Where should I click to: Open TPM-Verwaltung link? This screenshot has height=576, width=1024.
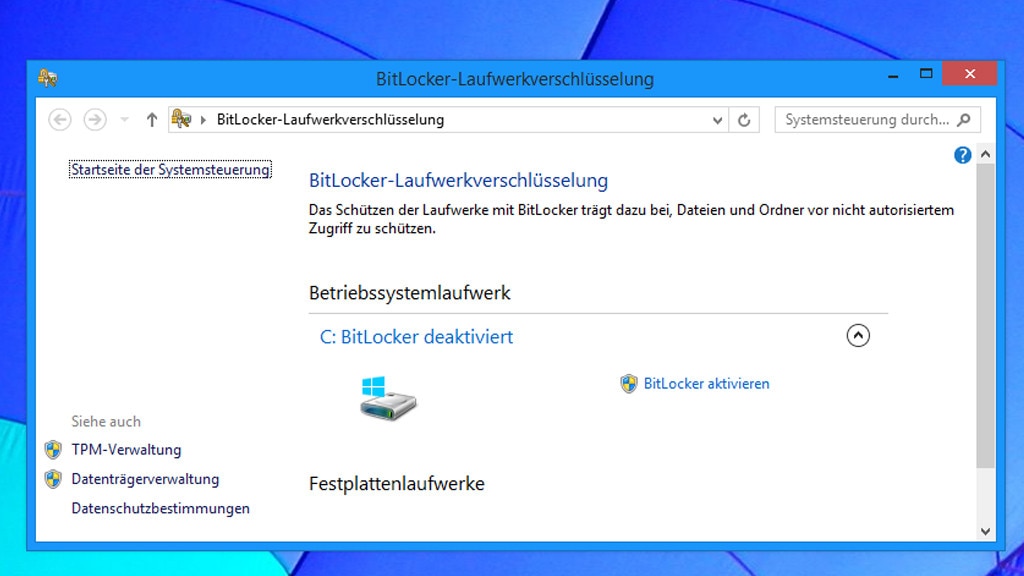click(126, 449)
